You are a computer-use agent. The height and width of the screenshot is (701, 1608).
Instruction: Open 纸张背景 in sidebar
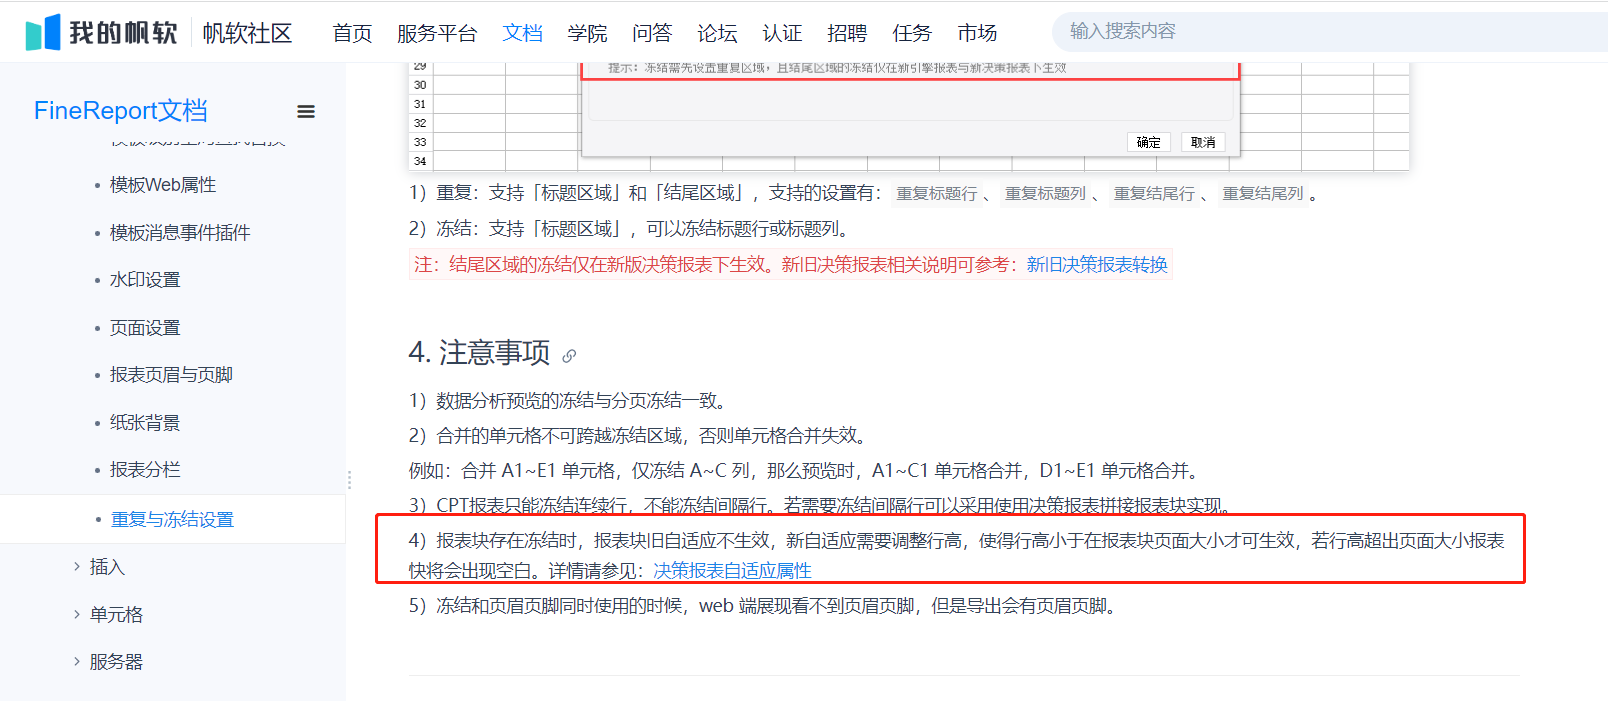(145, 423)
